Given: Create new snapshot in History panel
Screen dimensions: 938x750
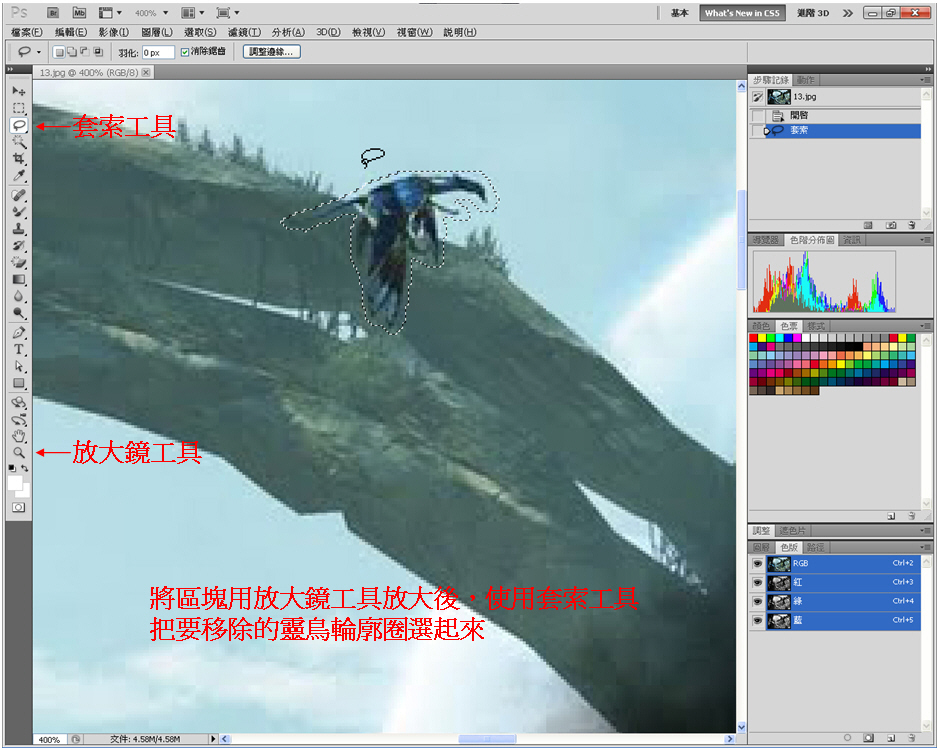Looking at the screenshot, I should pos(891,225).
